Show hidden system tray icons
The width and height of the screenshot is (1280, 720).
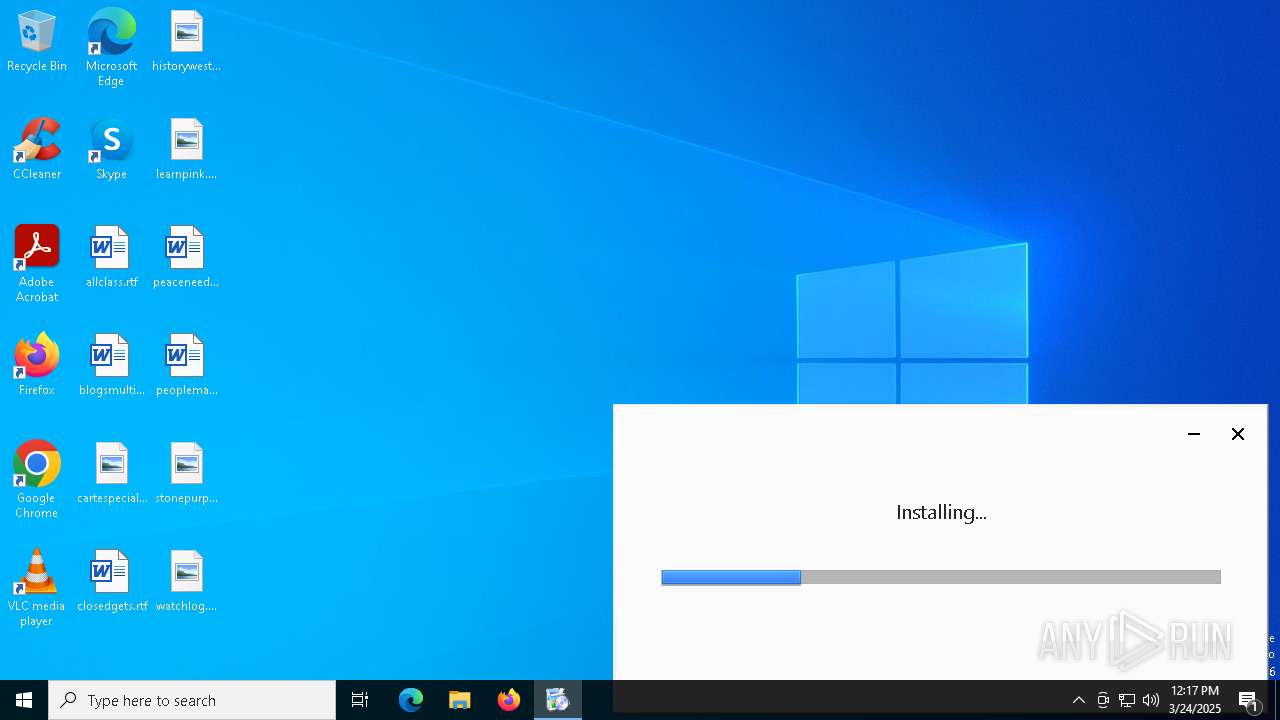click(x=1079, y=700)
